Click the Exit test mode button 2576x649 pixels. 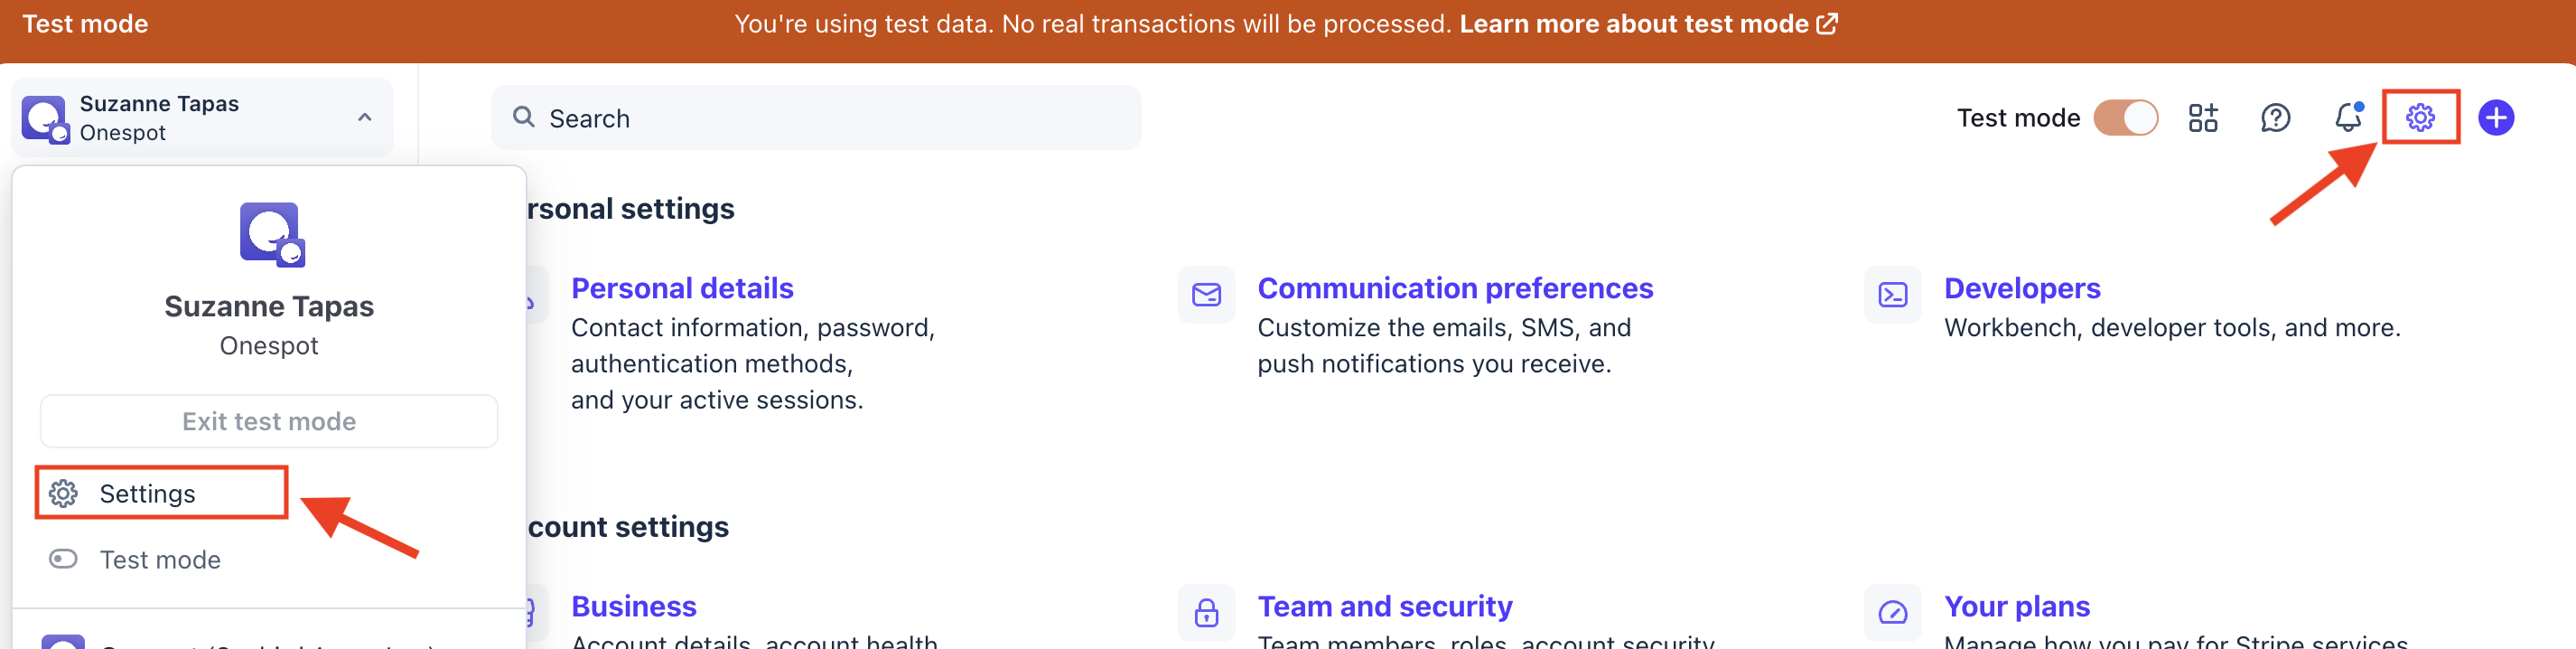pyautogui.click(x=269, y=421)
